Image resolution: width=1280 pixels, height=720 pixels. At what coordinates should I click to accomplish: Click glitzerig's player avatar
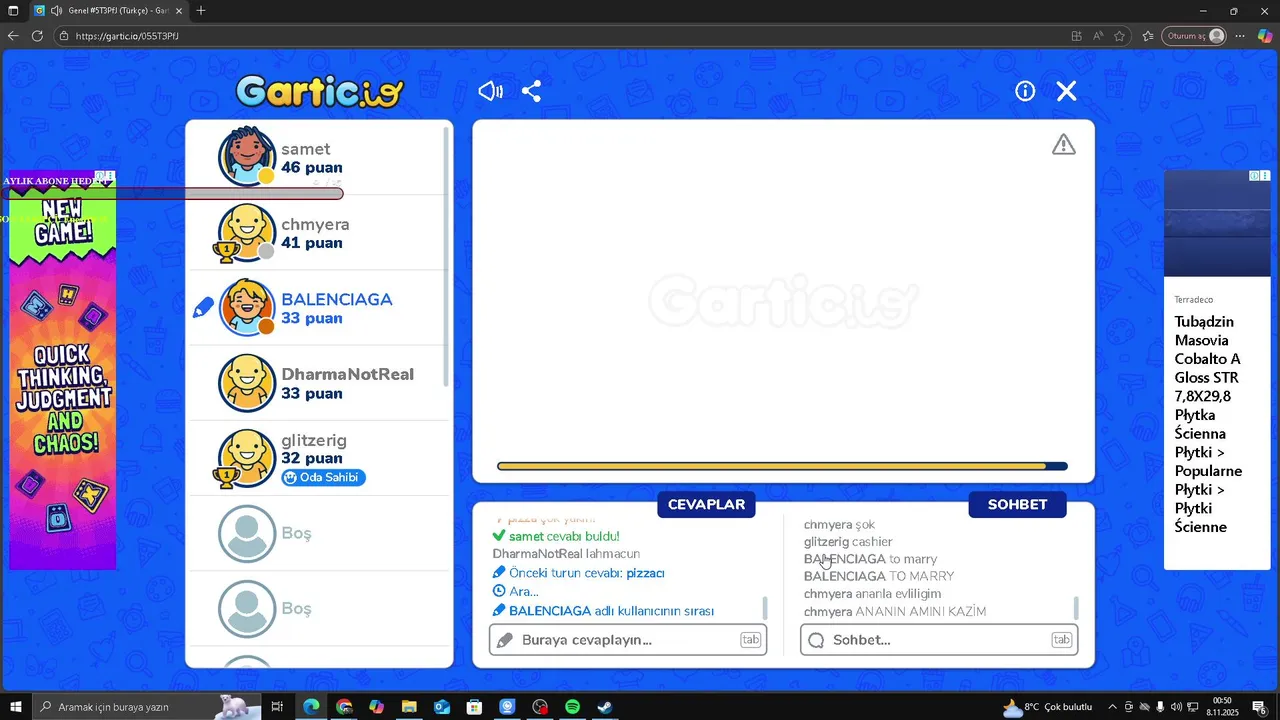click(246, 458)
